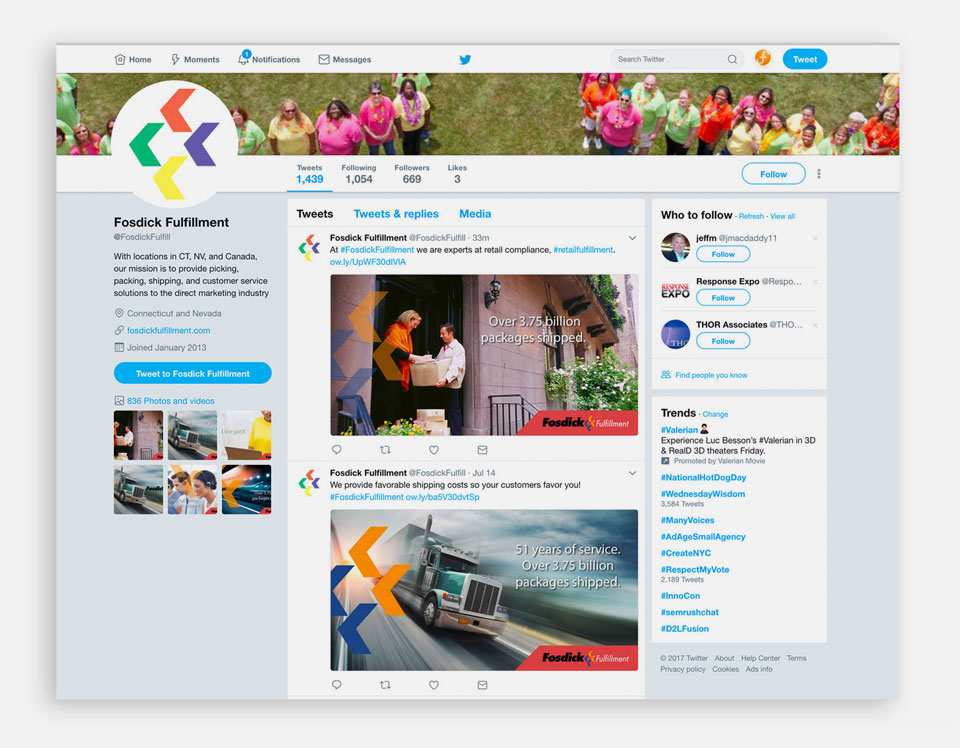Open the Privacy policy footer link
Viewport: 960px width, 748px height.
pos(683,670)
